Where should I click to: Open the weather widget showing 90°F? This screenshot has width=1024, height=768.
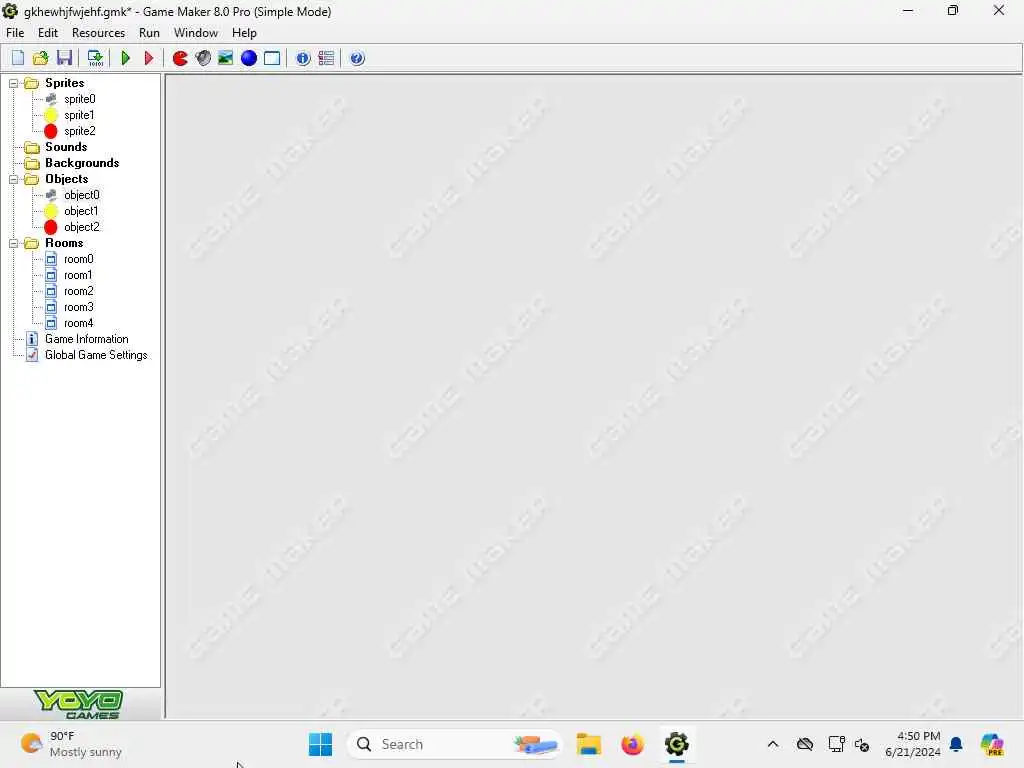(72, 744)
